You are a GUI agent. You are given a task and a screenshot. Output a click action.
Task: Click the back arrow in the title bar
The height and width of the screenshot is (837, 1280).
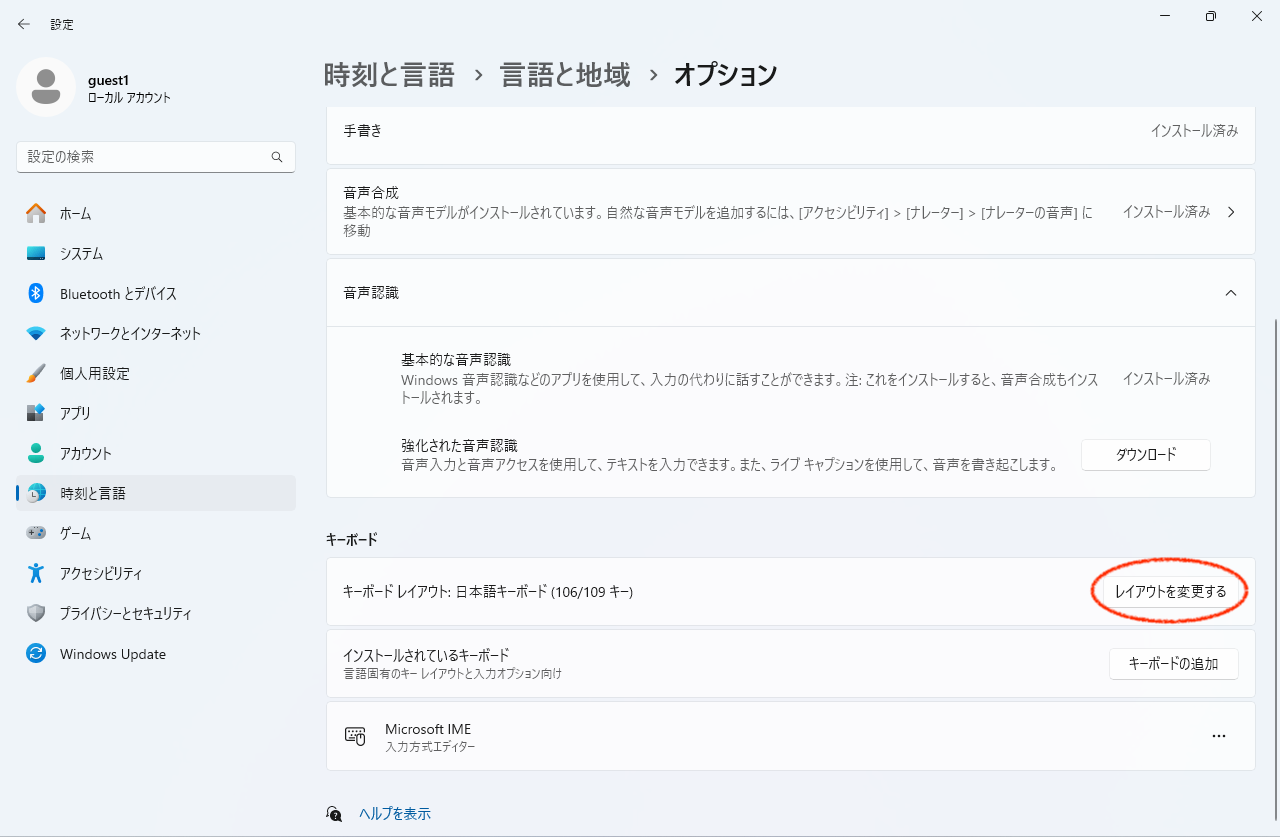24,24
